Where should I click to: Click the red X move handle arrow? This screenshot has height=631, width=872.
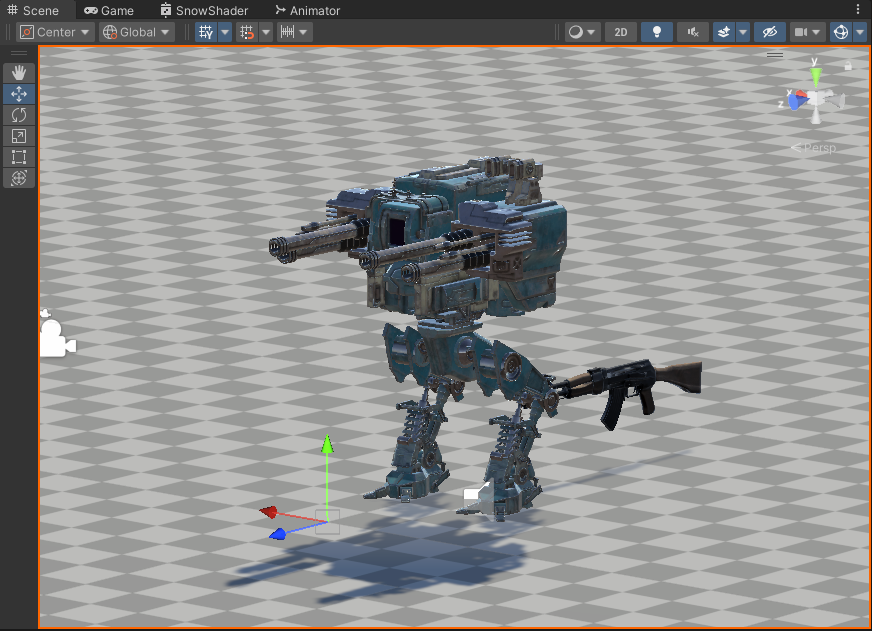[x=269, y=511]
